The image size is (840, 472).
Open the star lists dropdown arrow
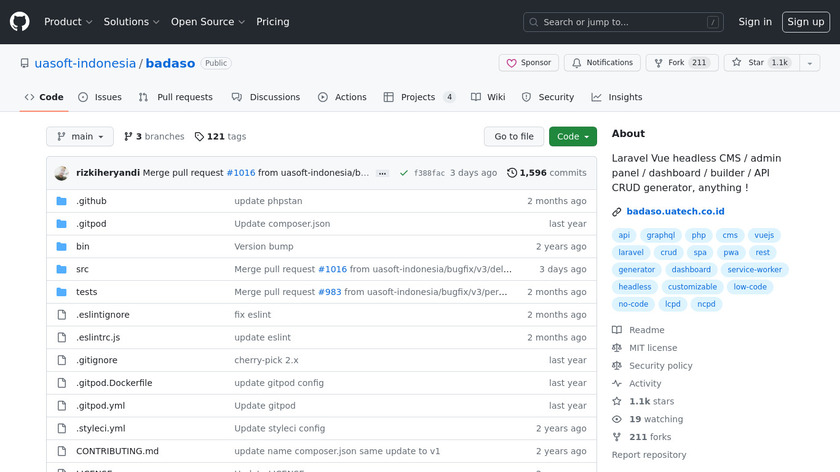pos(809,62)
